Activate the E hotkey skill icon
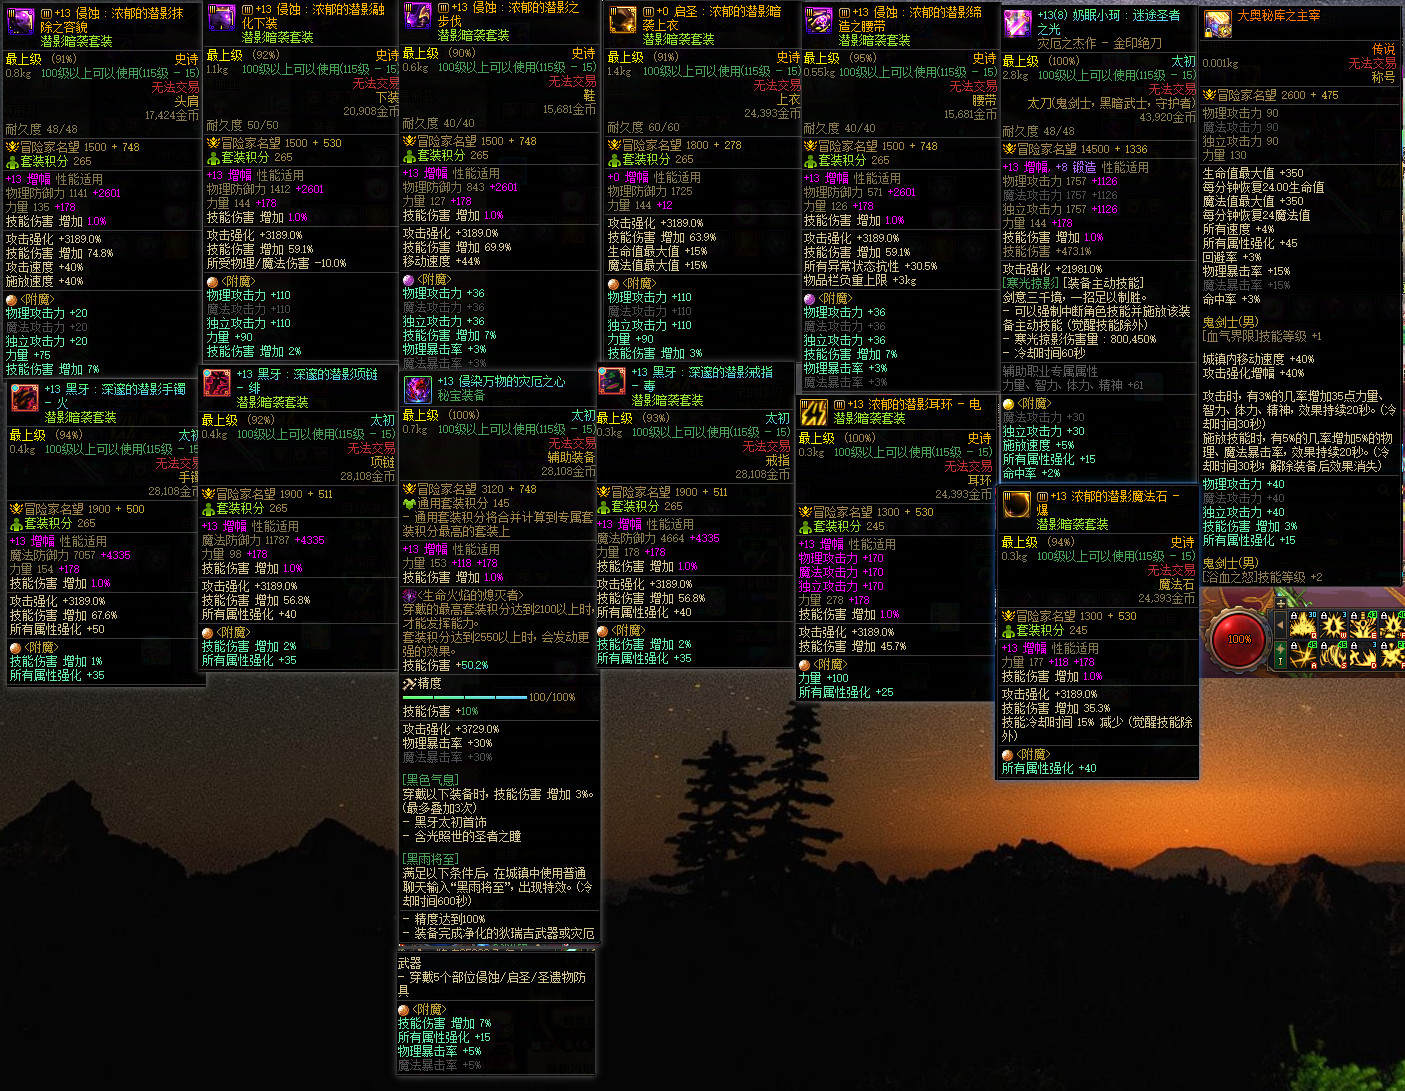Screen dimensions: 1405x1091 (1364, 626)
